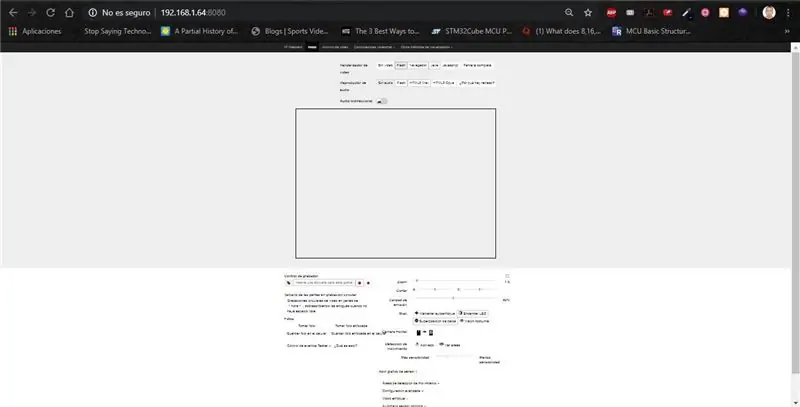Toggle the 'Audio bidireccional' switch
The image size is (800, 407).
[382, 101]
